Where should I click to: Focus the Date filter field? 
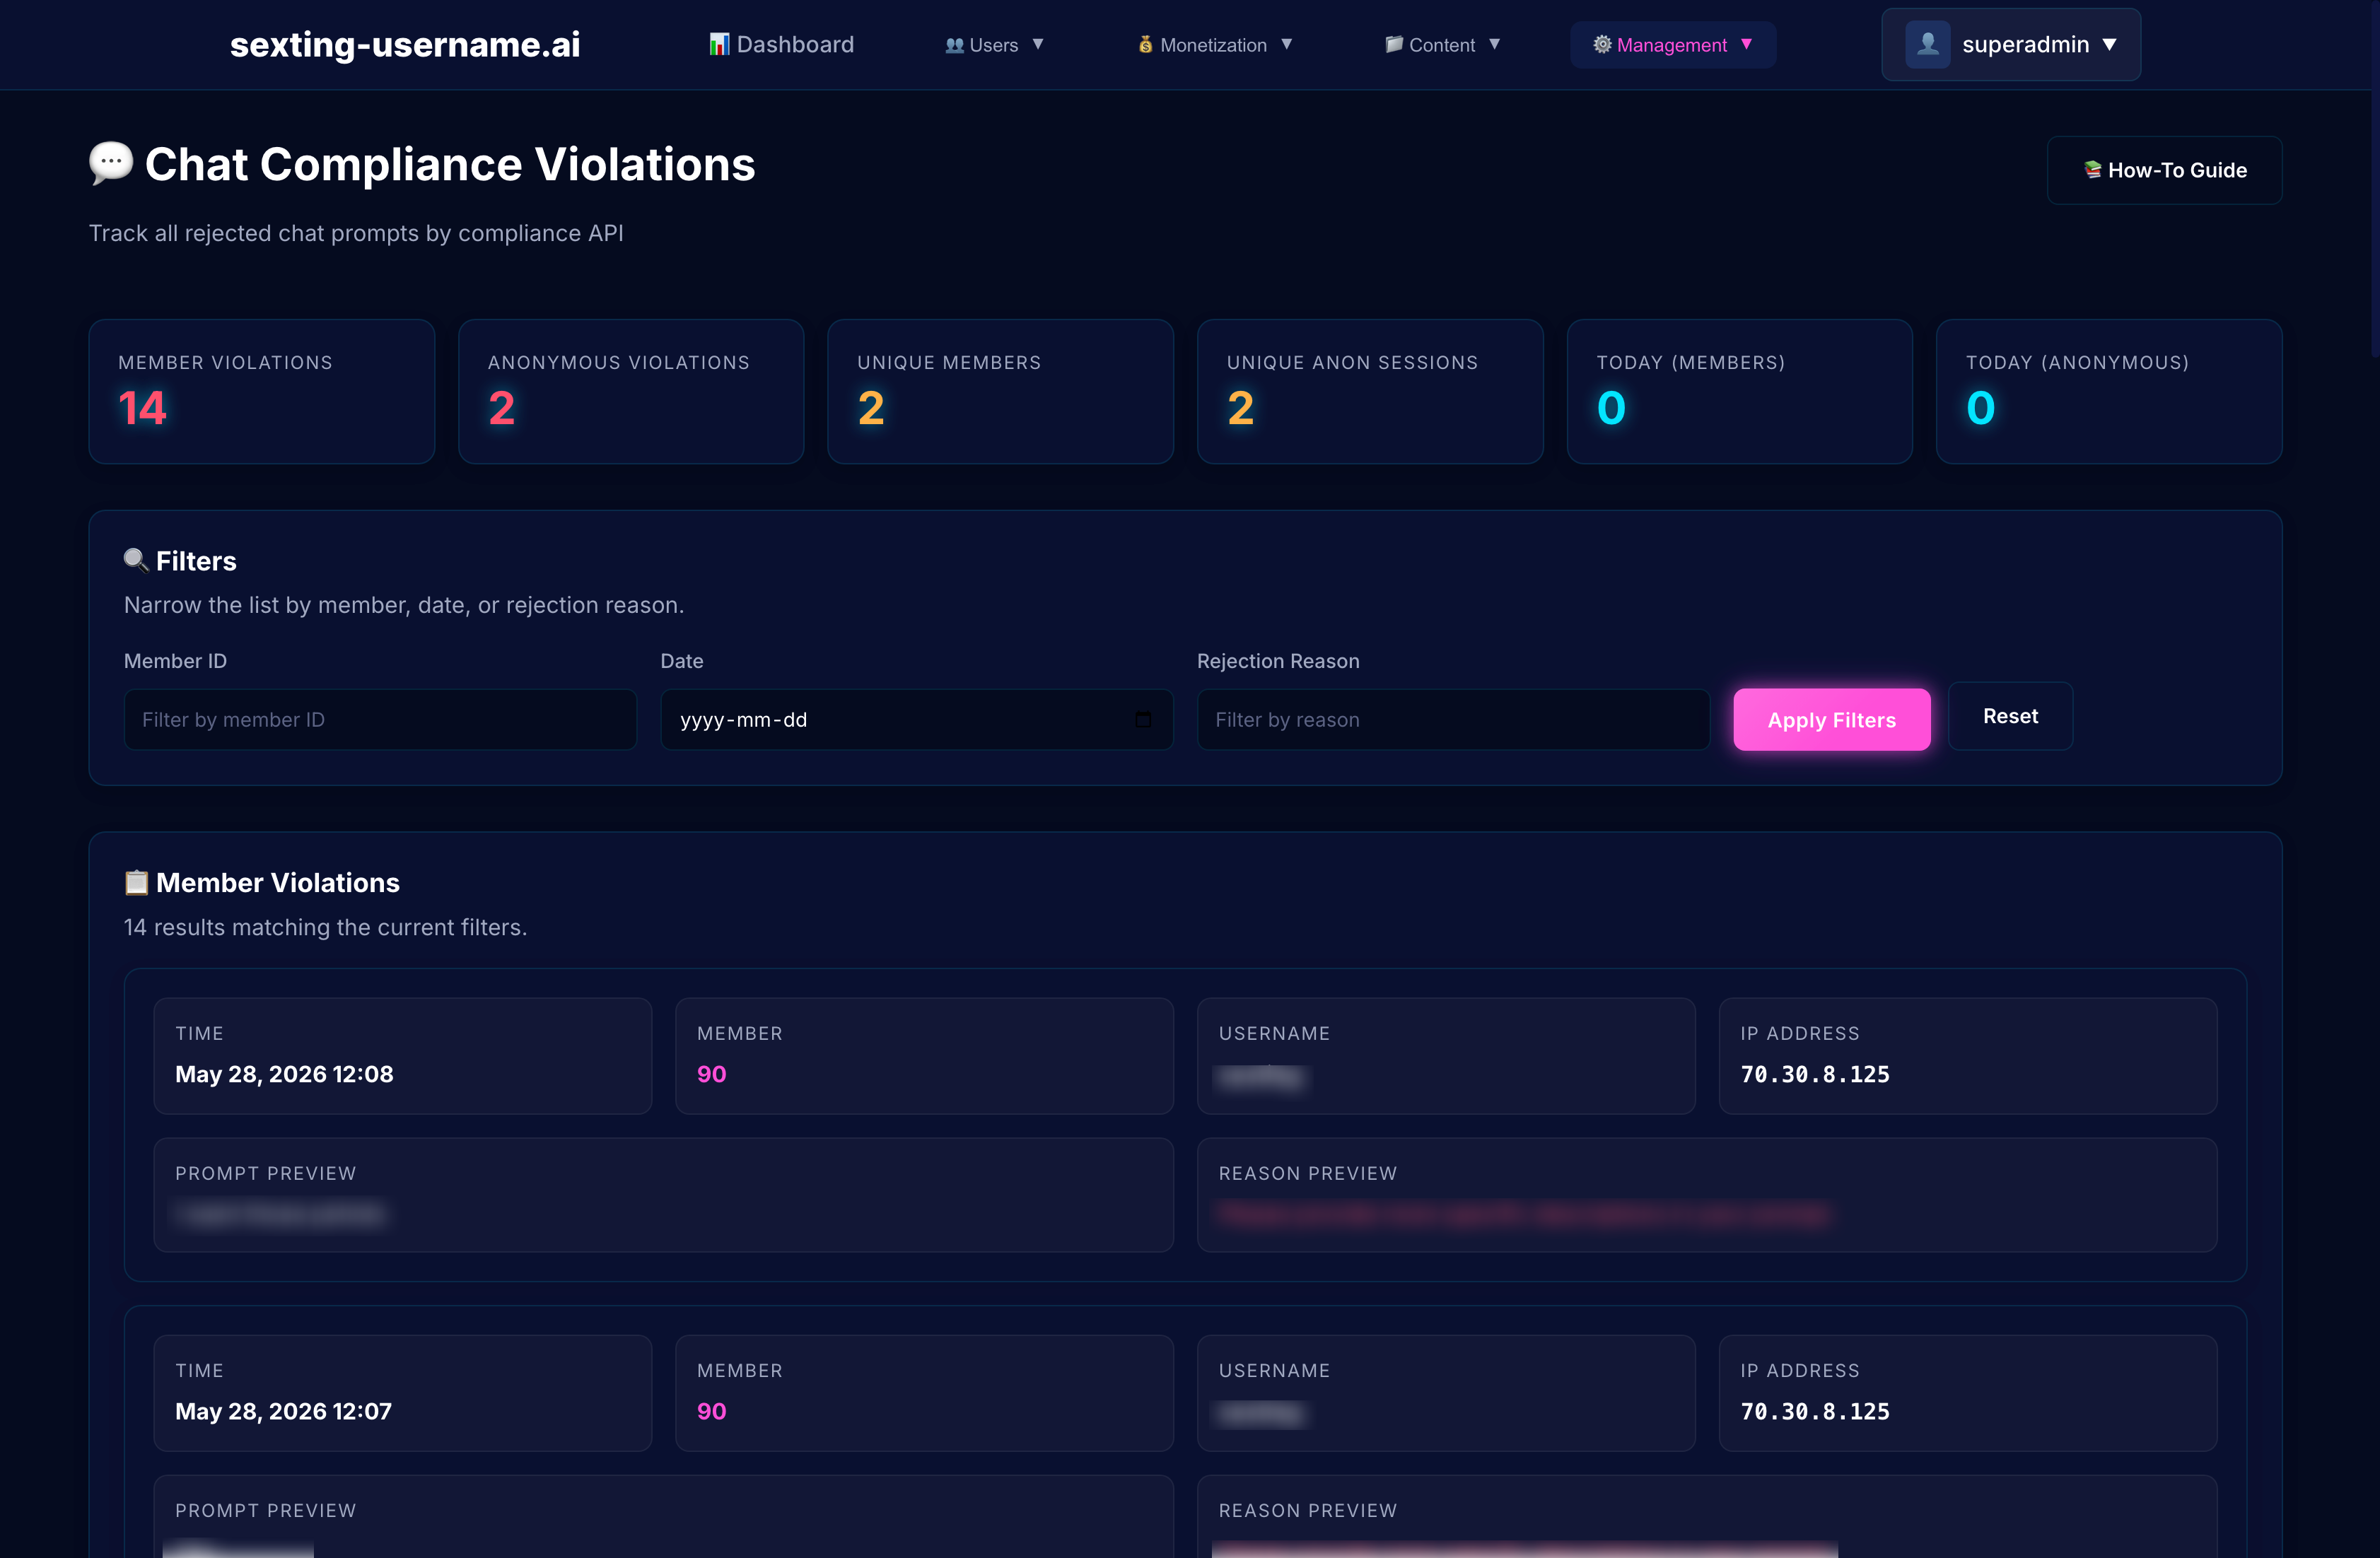pos(916,719)
